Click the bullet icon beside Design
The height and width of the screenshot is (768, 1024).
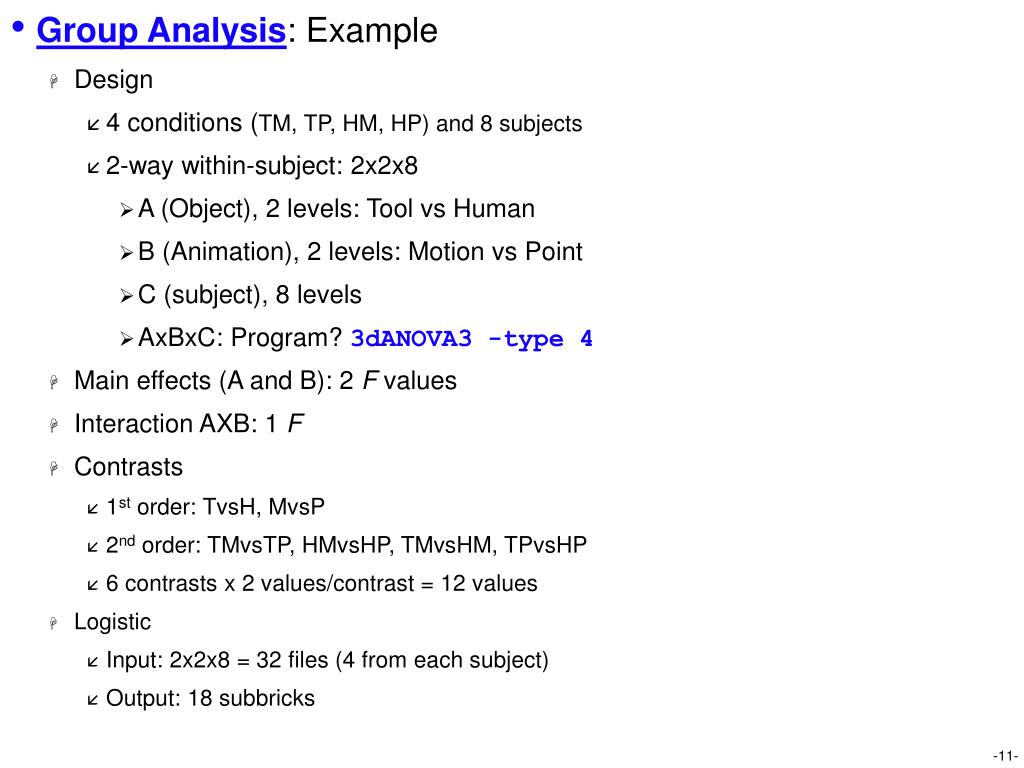tap(55, 81)
